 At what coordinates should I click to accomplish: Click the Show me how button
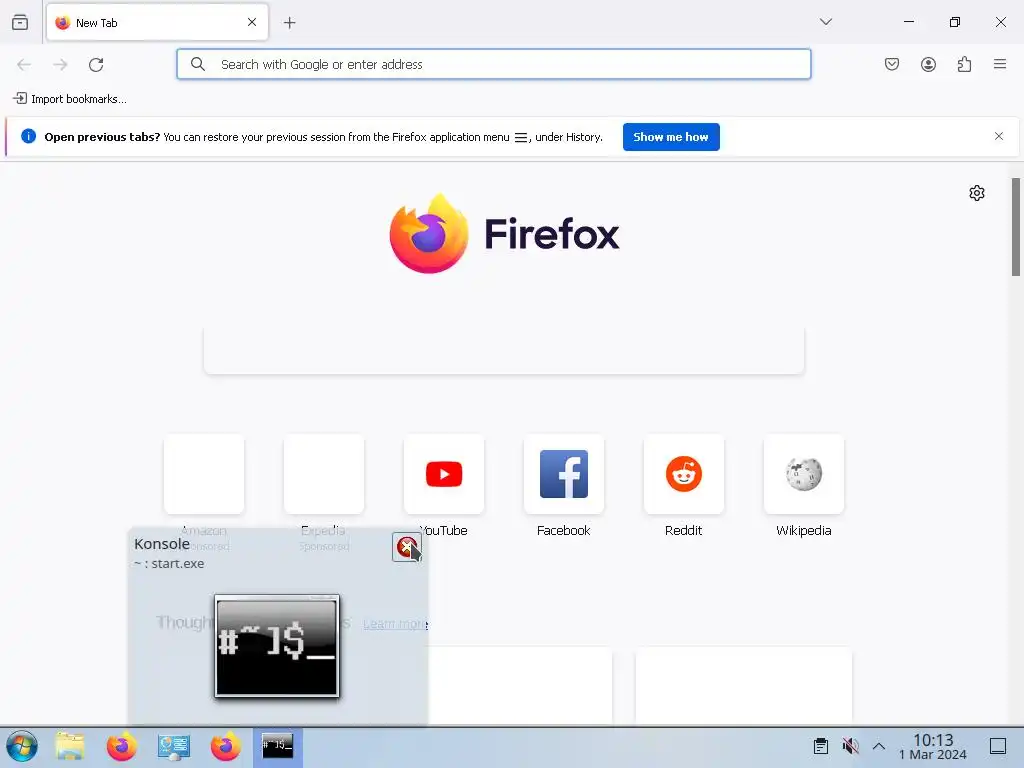click(x=671, y=137)
